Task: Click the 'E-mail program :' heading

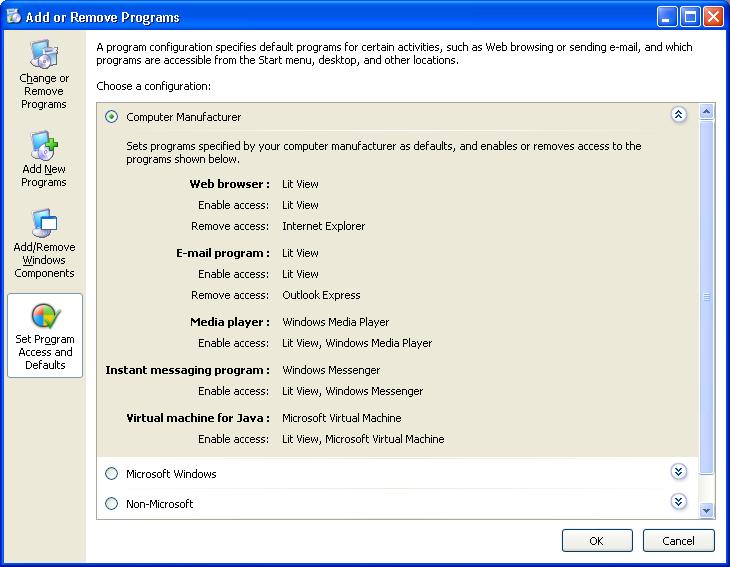Action: (x=223, y=253)
